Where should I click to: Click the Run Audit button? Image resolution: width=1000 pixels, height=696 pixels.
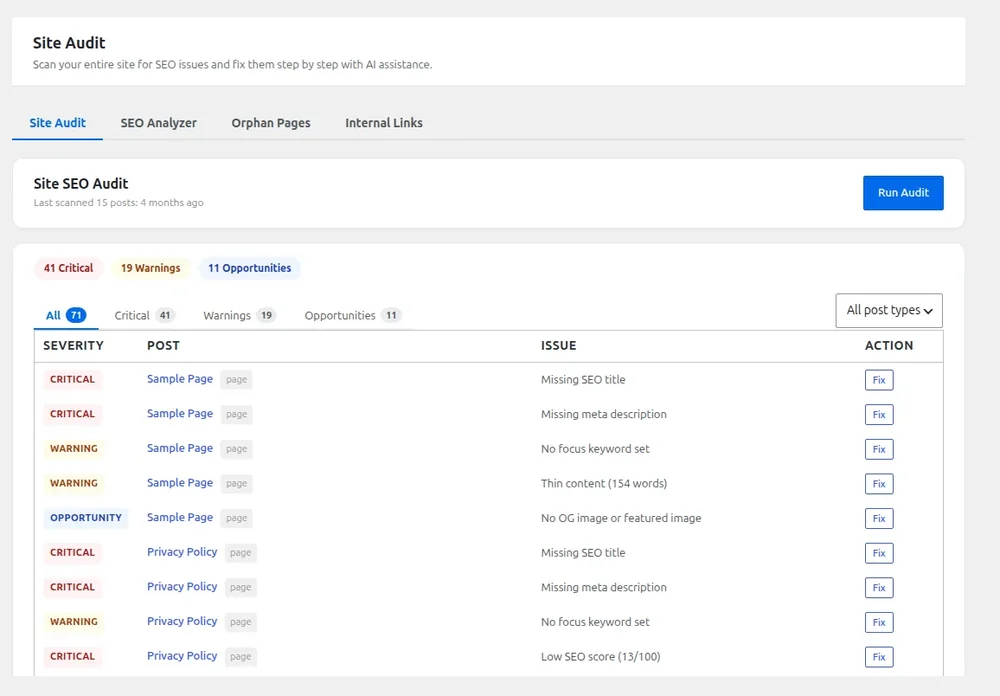903,193
